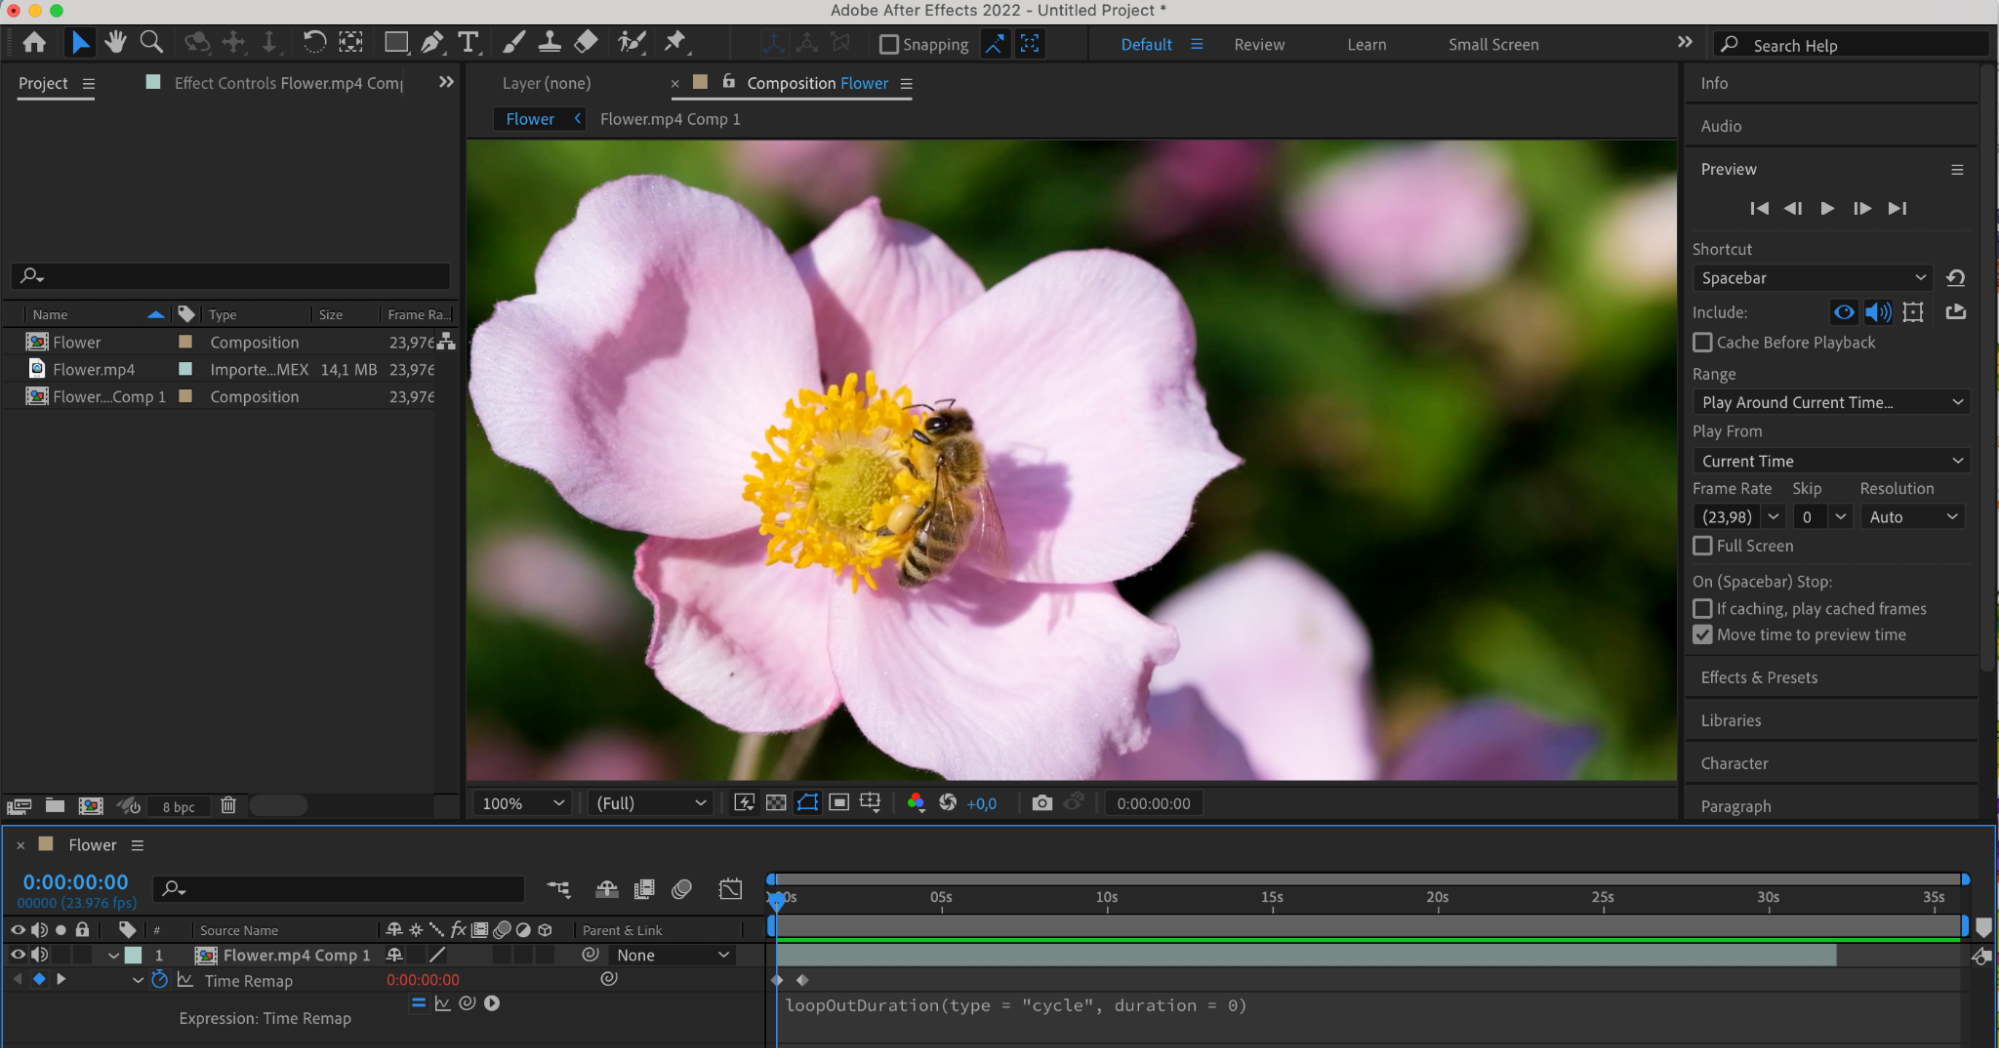Select the Puppet Pin tool
Viewport: 1999px width, 1049px height.
tap(676, 42)
